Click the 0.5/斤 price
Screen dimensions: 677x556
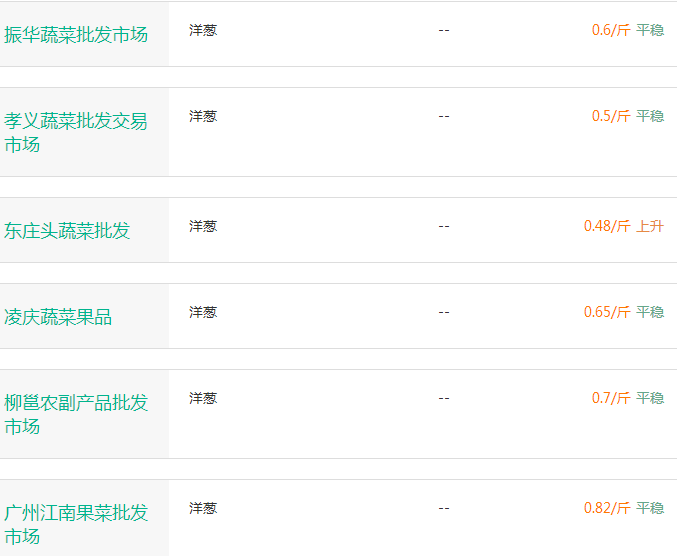pyautogui.click(x=611, y=116)
